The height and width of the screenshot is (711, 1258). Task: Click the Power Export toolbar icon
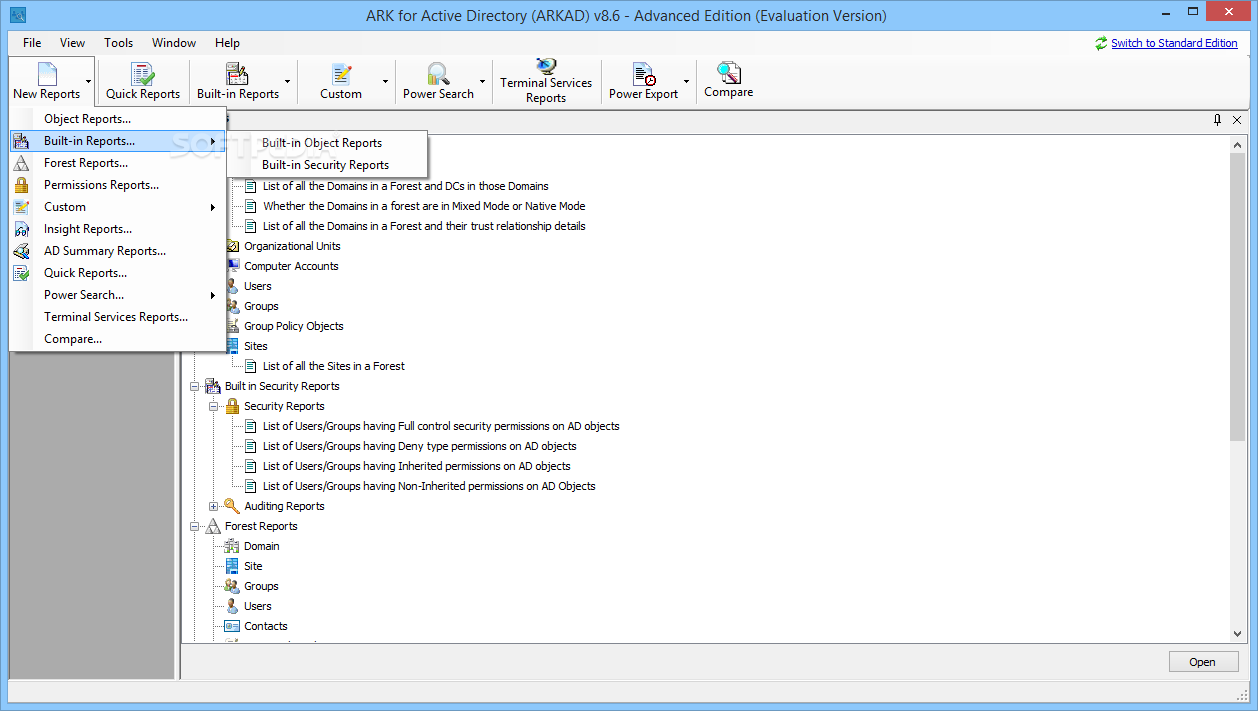point(643,74)
